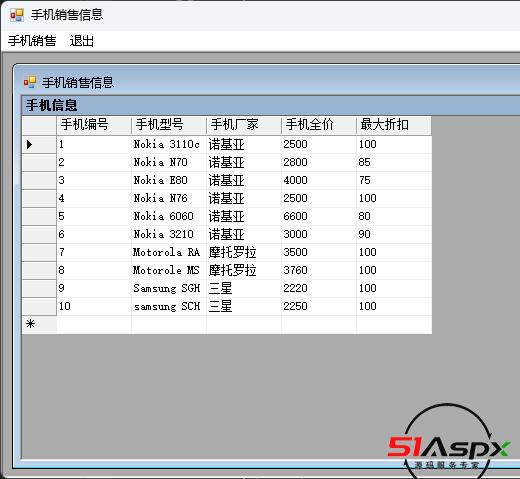The image size is (520, 479).
Task: Click the empty 手机型号 cell in the new row
Action: (x=169, y=324)
